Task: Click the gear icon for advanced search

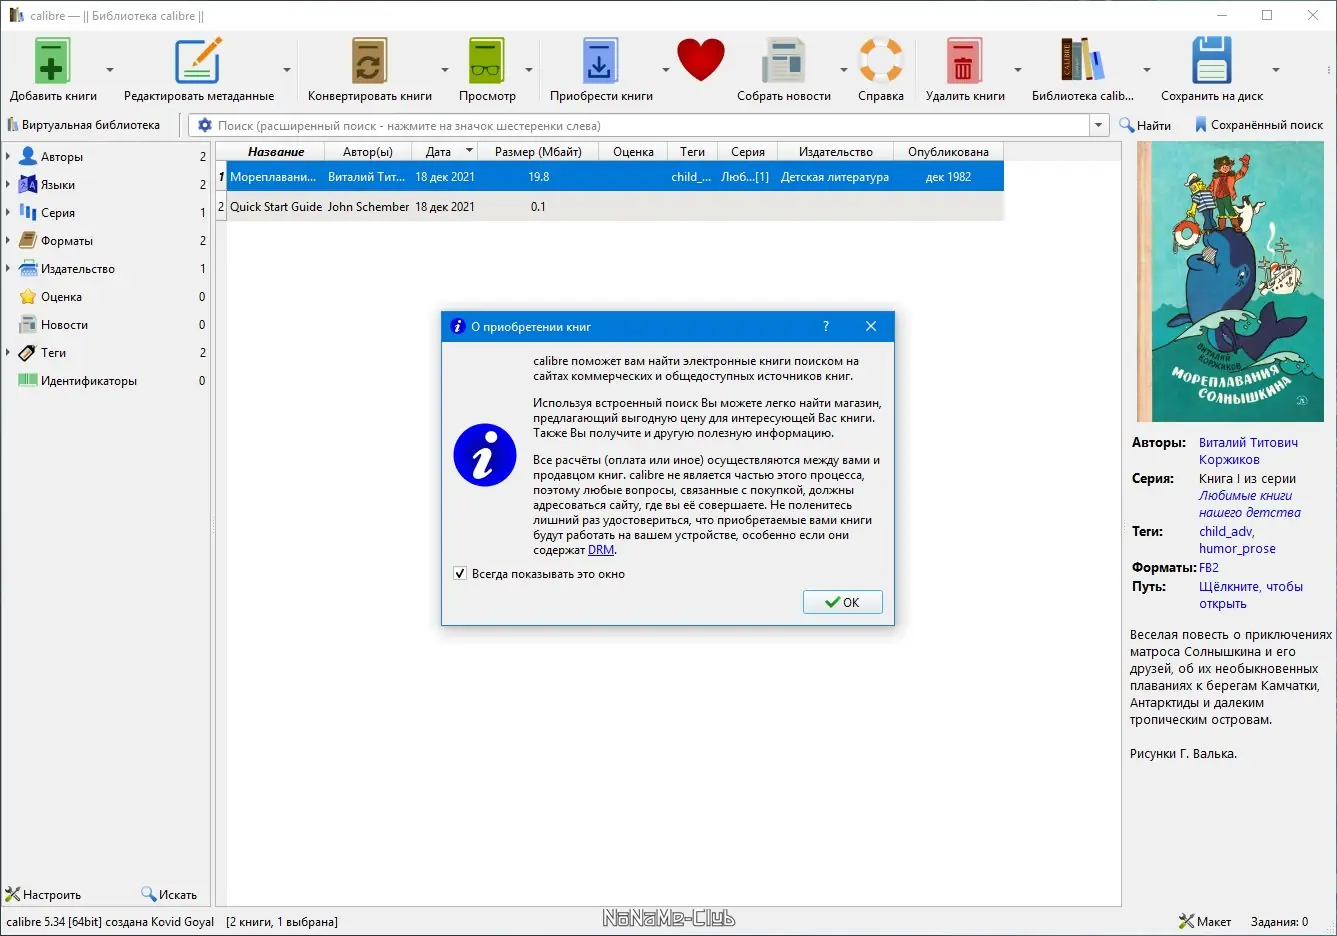Action: pos(205,125)
